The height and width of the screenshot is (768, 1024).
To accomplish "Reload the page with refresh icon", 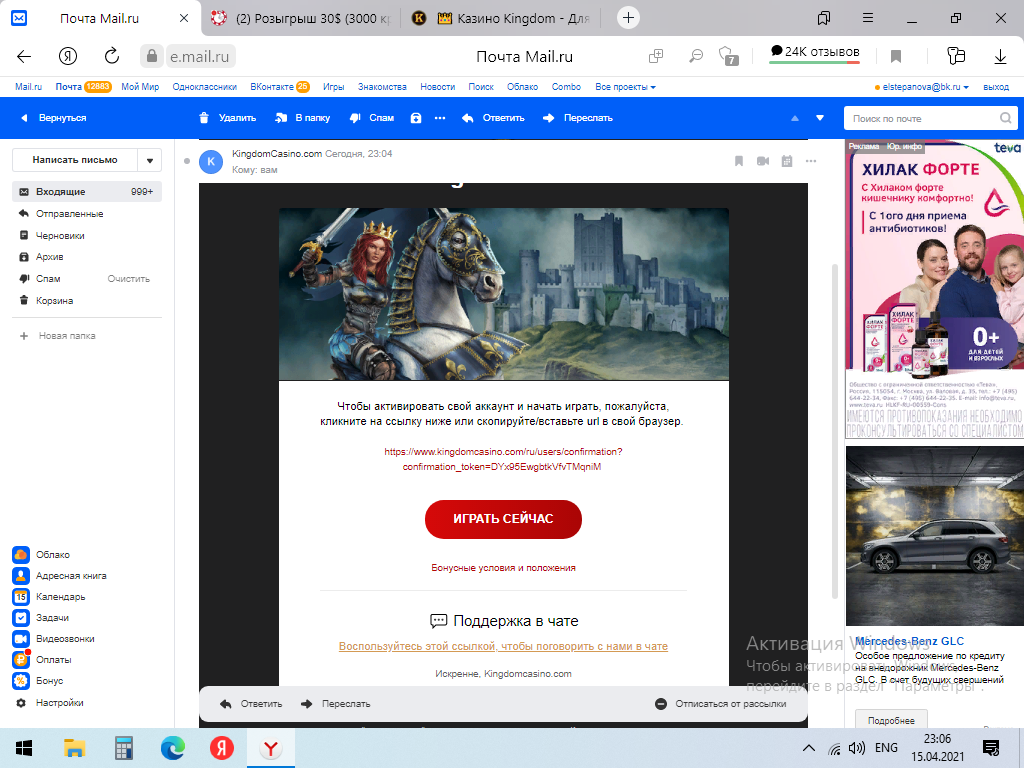I will point(112,56).
